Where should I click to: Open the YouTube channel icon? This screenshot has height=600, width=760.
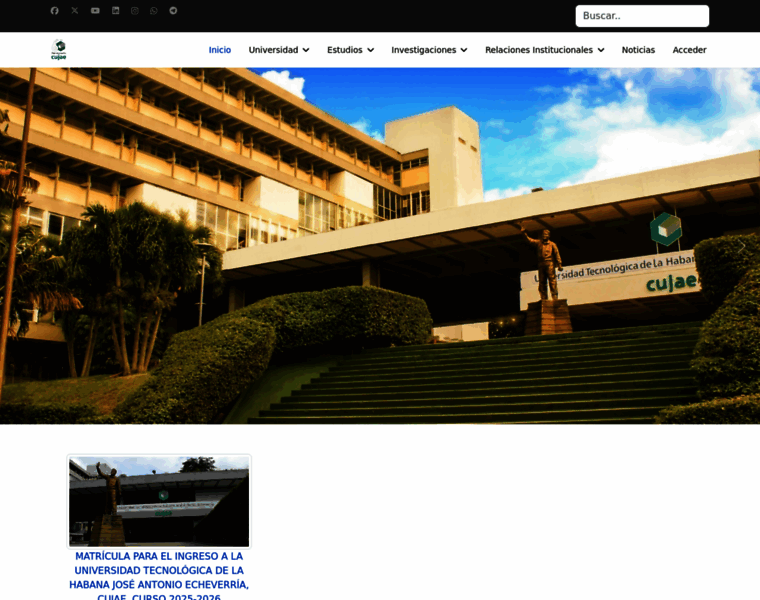(x=95, y=11)
